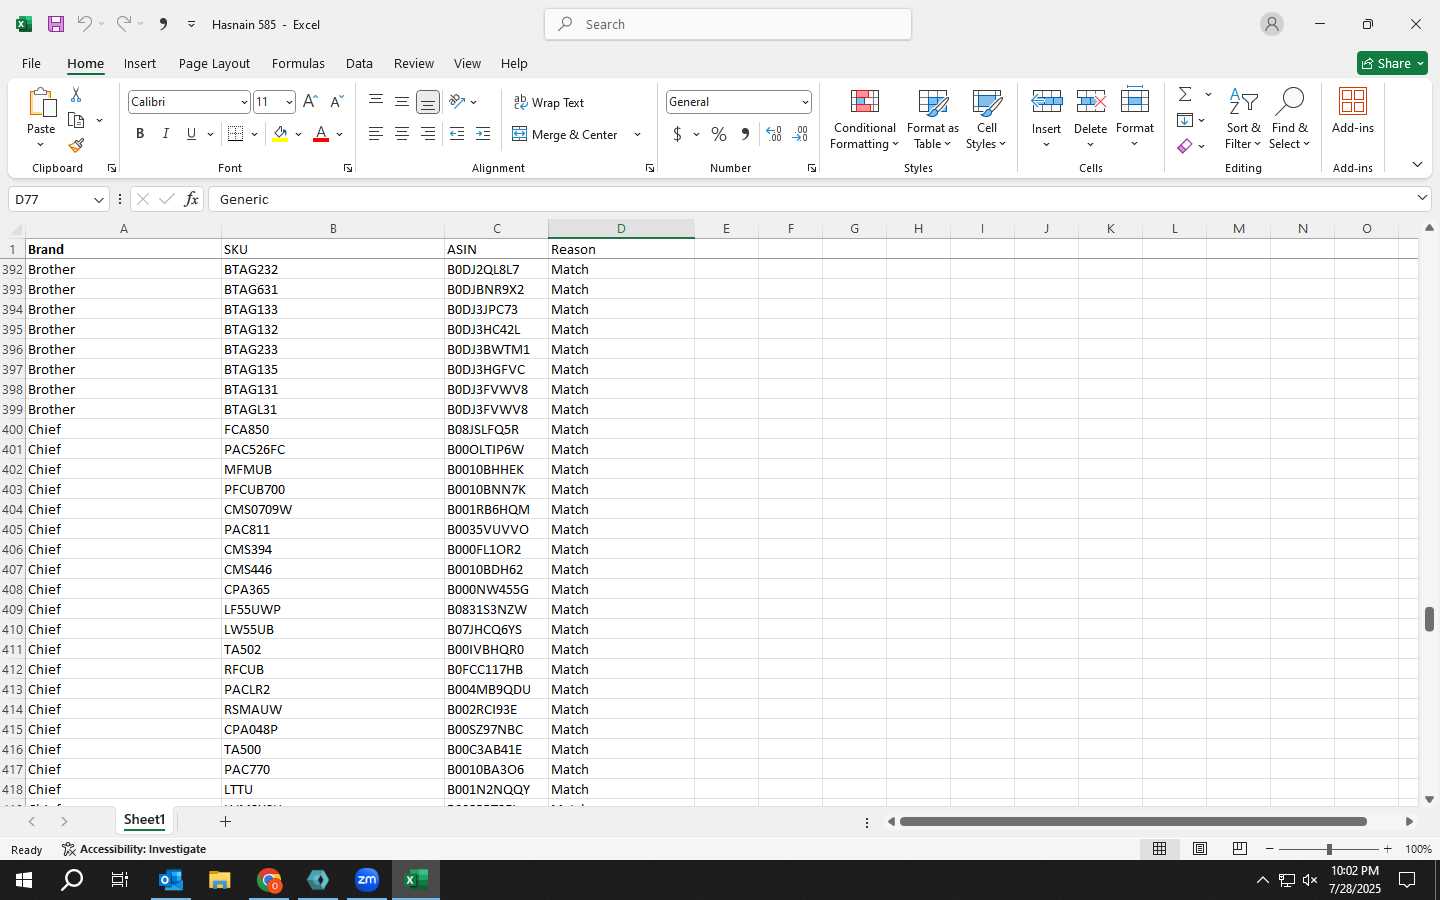Decrease font size with the small A icon
This screenshot has height=900, width=1440.
pos(336,102)
